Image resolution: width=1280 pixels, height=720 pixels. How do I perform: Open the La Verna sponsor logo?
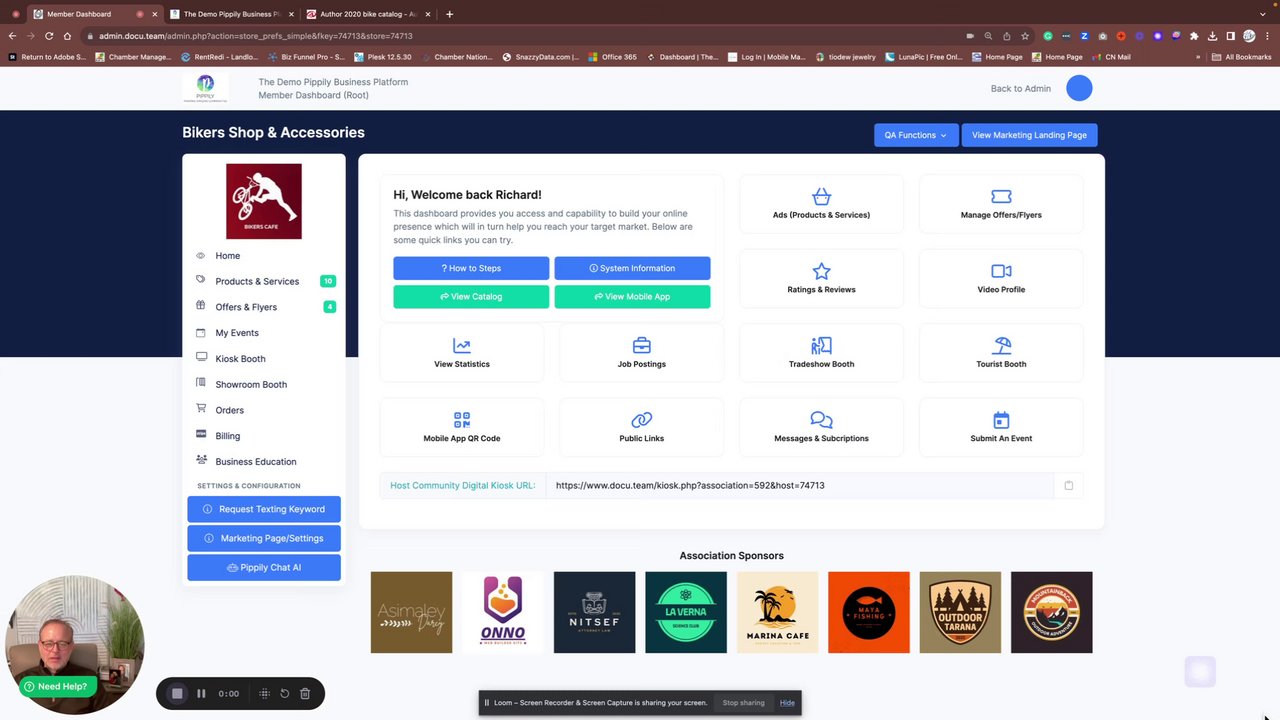(686, 613)
